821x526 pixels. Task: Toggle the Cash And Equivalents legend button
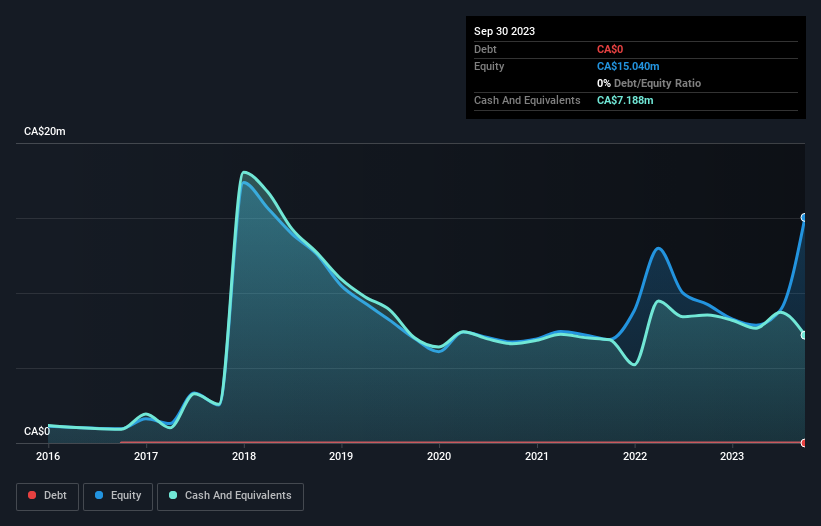(230, 496)
